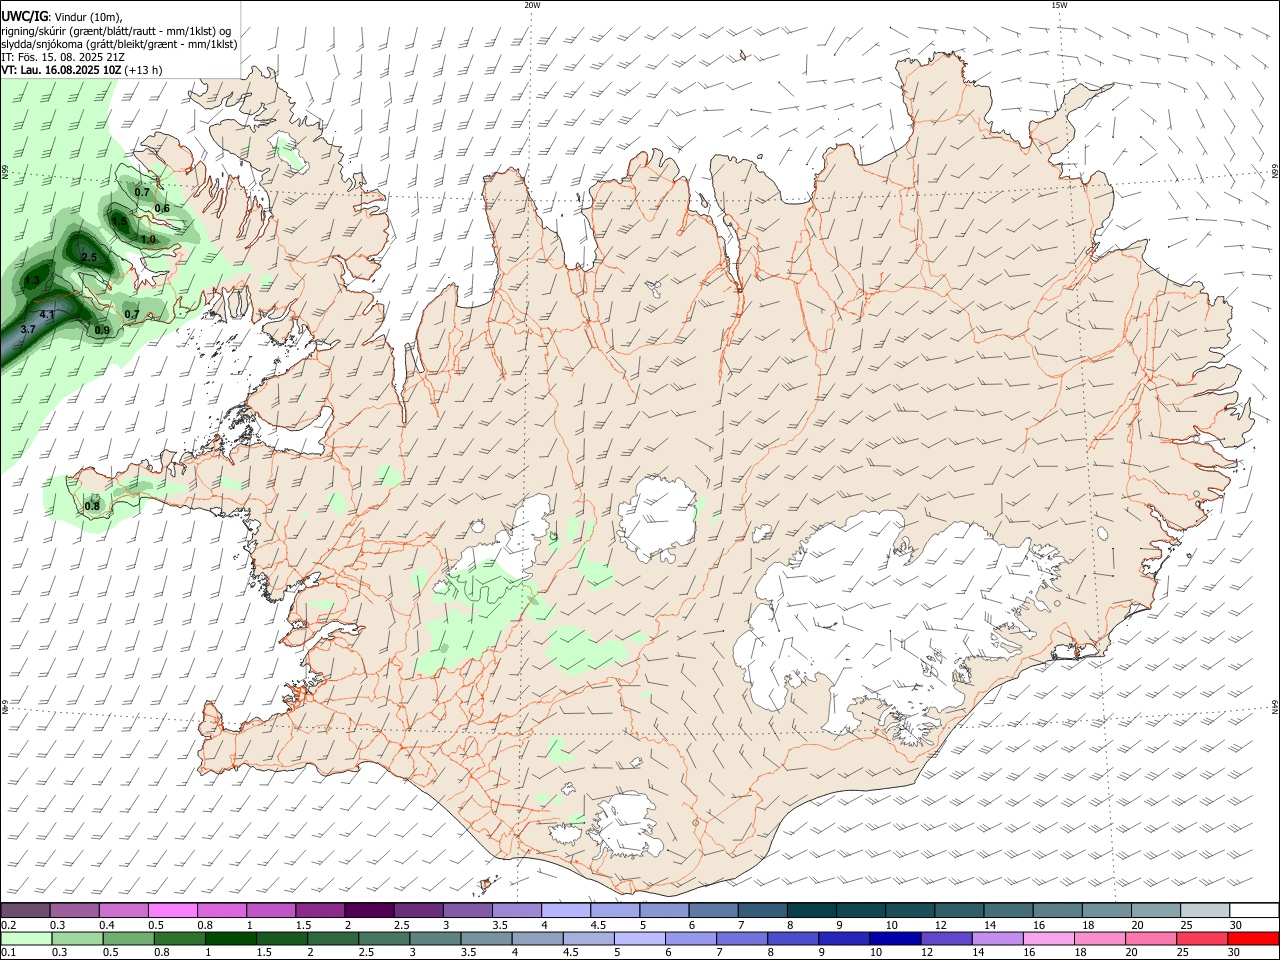Select the 2.5 precipitation value in Westfjords
Screen dimensions: 1280x960
88,258
